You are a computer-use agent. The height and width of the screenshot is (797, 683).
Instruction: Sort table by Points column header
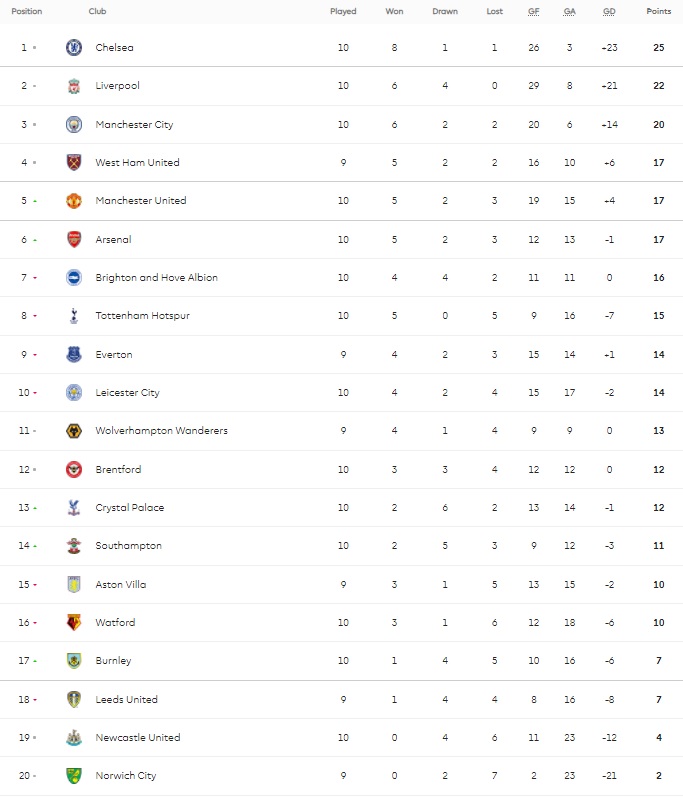(x=658, y=12)
